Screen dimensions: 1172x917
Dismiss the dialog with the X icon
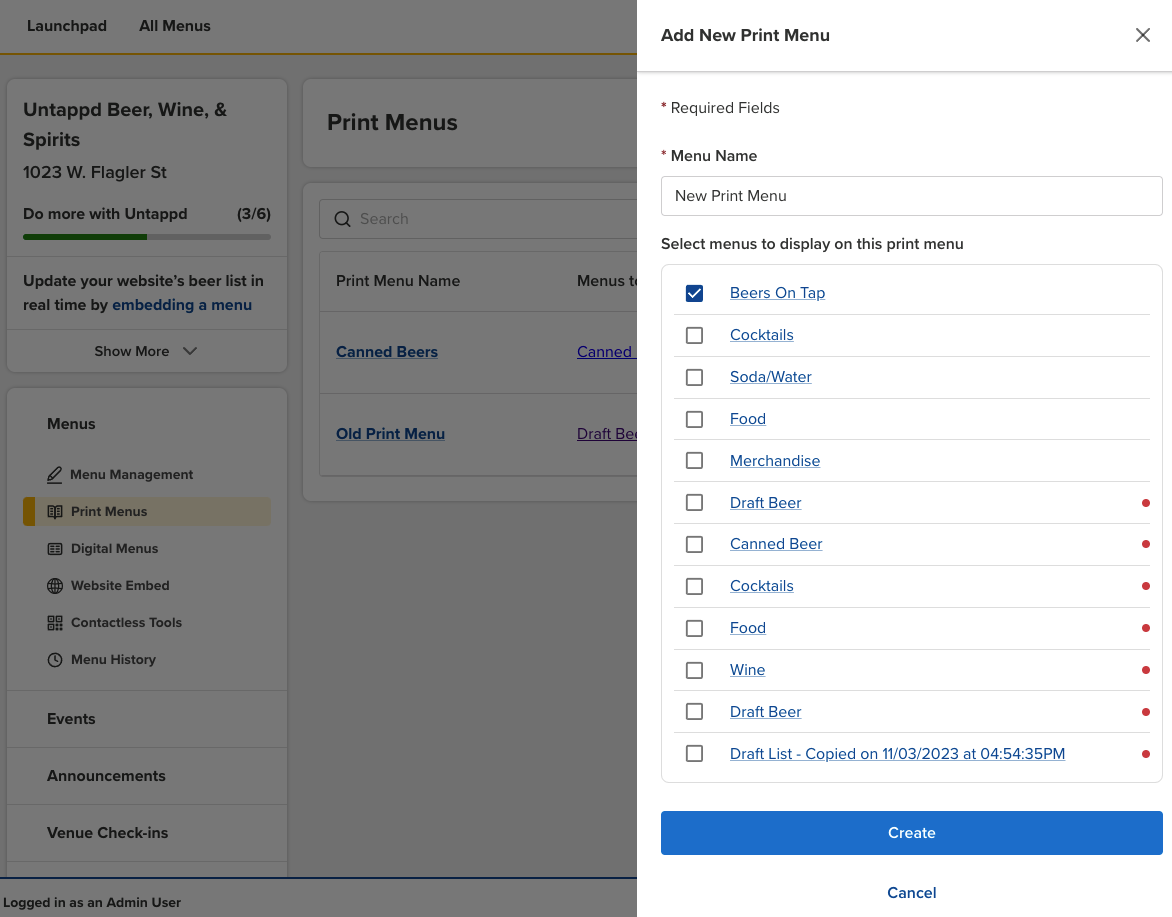[1143, 34]
